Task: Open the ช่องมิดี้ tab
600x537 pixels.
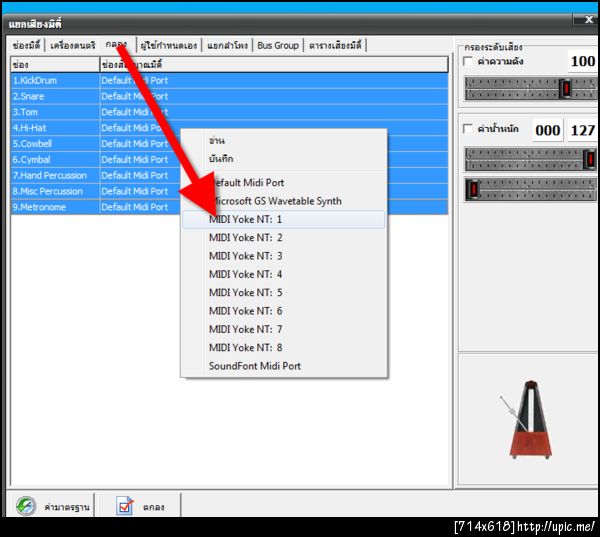Action: pos(26,46)
